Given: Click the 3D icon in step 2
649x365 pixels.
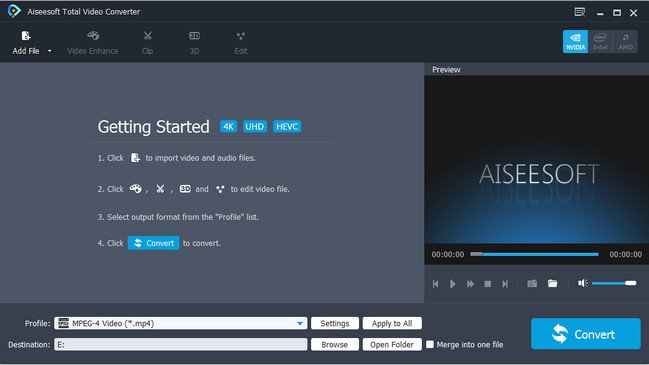Looking at the screenshot, I should (x=185, y=189).
